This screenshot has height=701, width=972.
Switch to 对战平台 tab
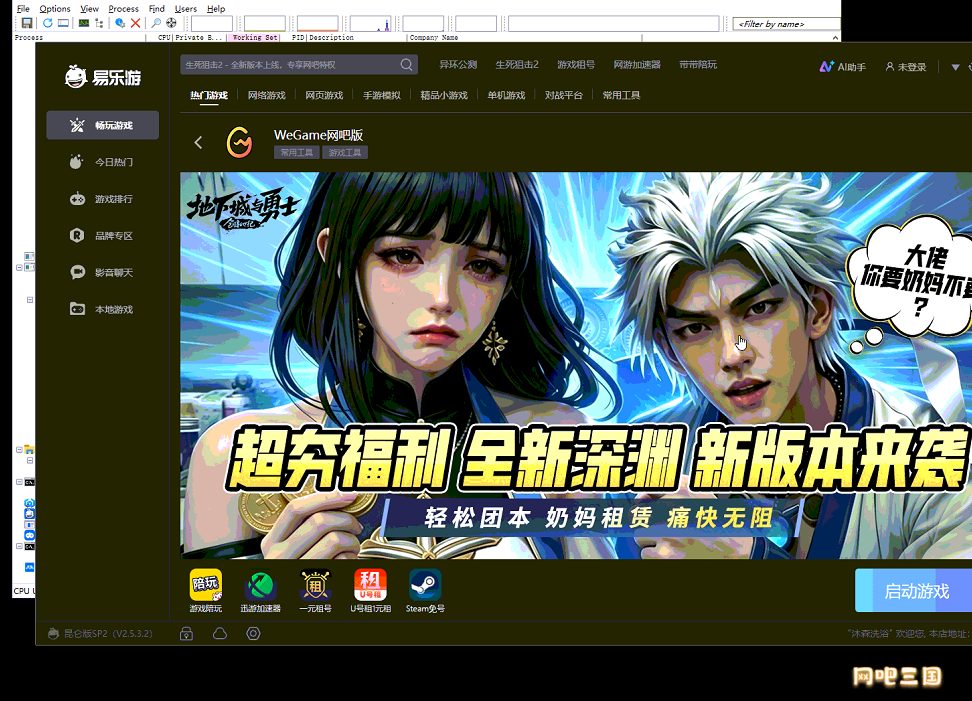[x=563, y=95]
